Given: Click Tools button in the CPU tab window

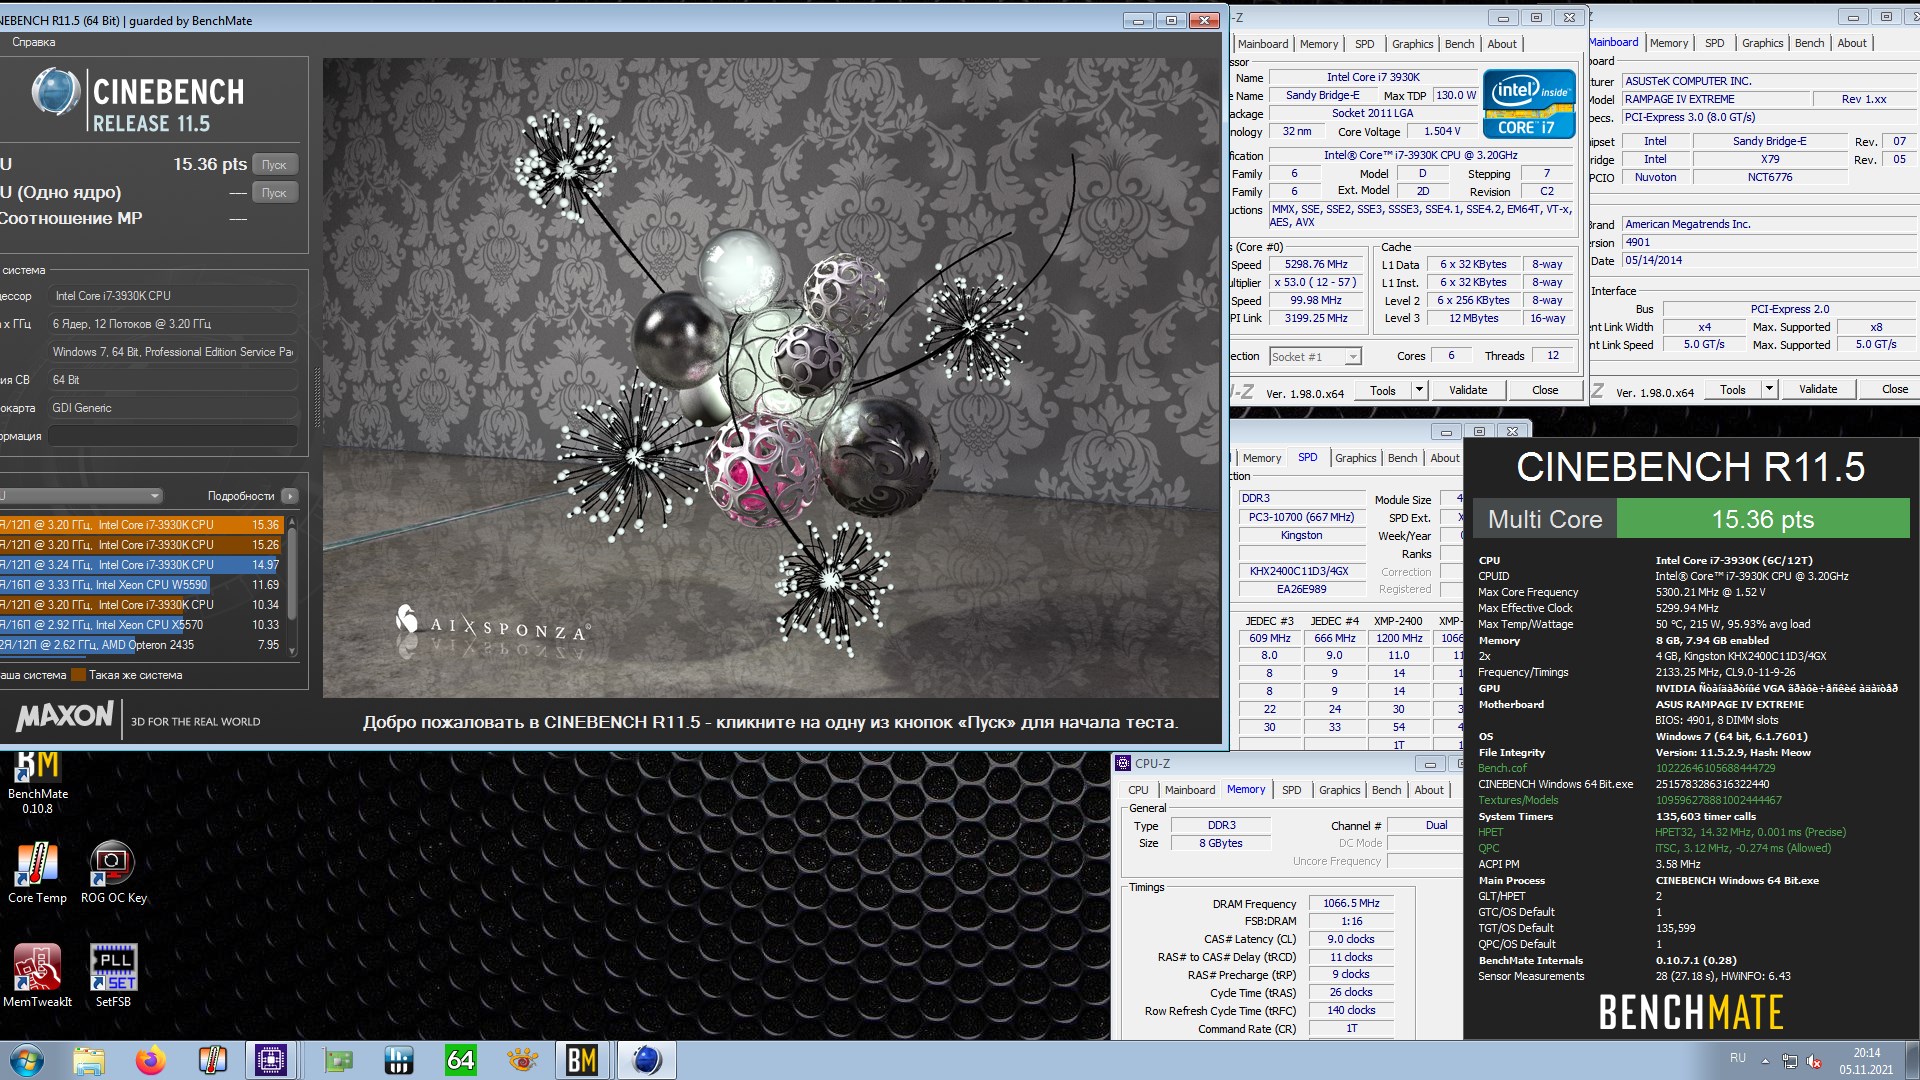Looking at the screenshot, I should point(1383,391).
